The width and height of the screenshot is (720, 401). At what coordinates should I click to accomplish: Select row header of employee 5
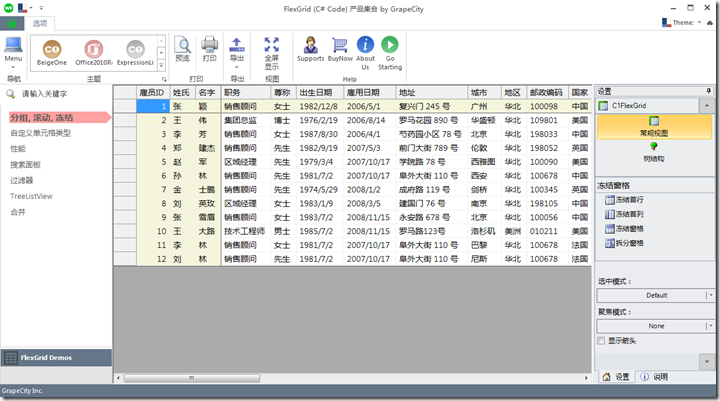tap(125, 162)
